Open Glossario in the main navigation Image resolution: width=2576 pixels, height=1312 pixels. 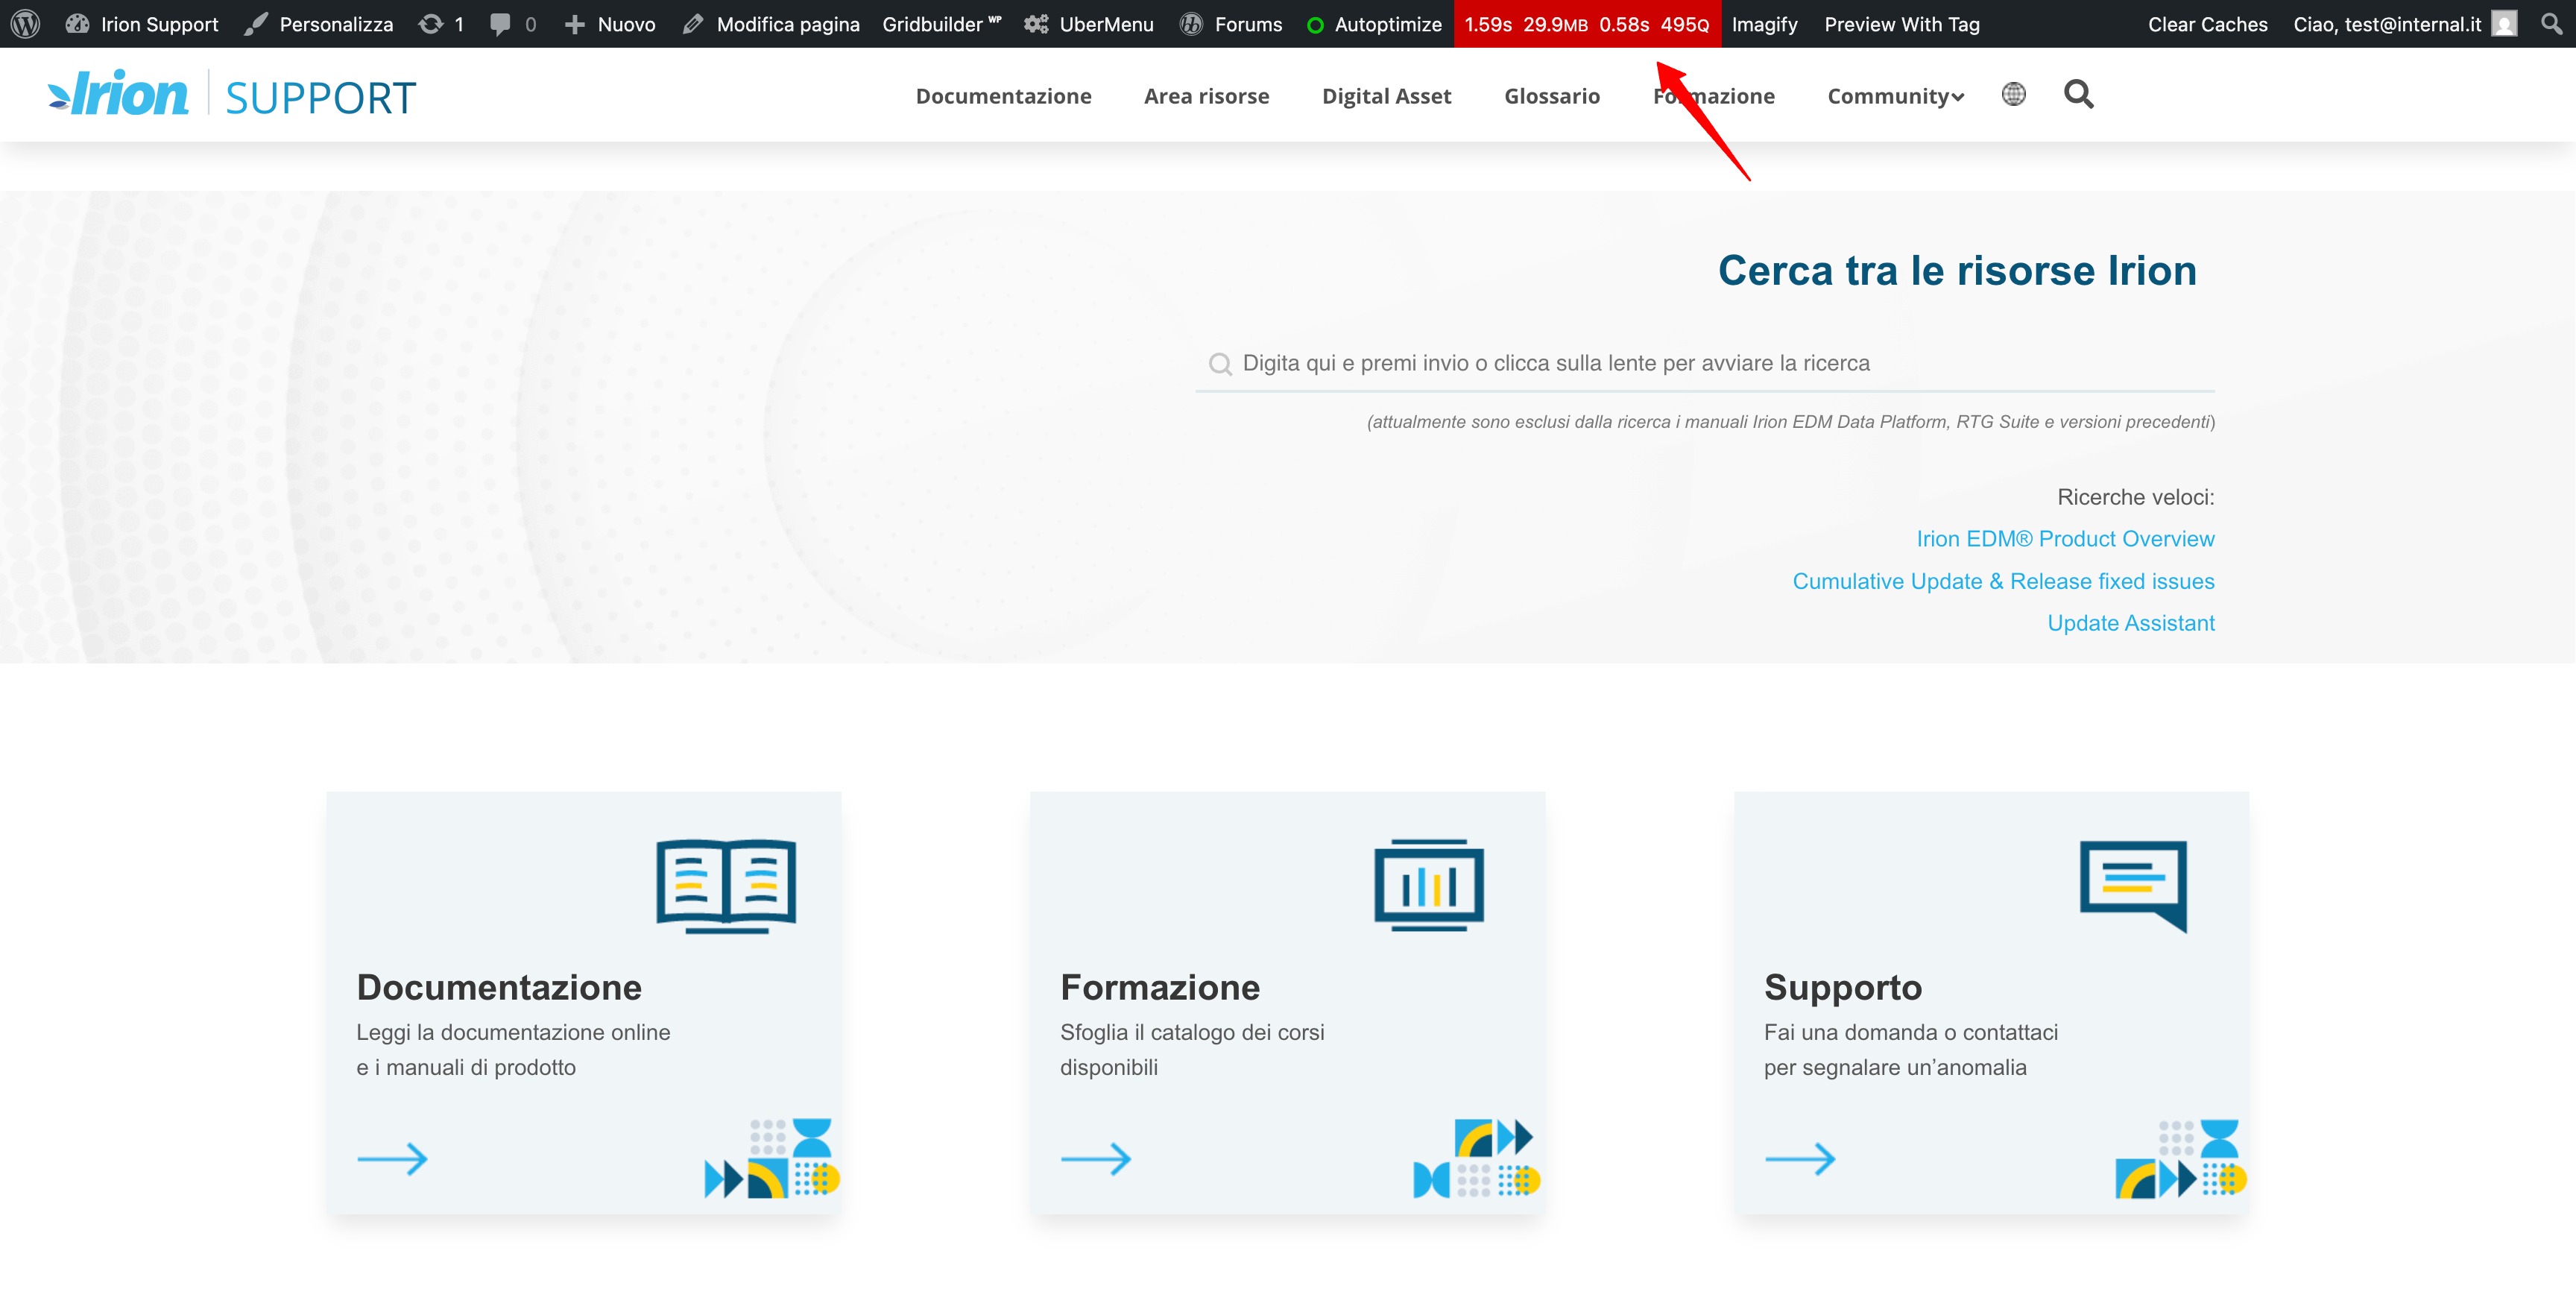1552,96
